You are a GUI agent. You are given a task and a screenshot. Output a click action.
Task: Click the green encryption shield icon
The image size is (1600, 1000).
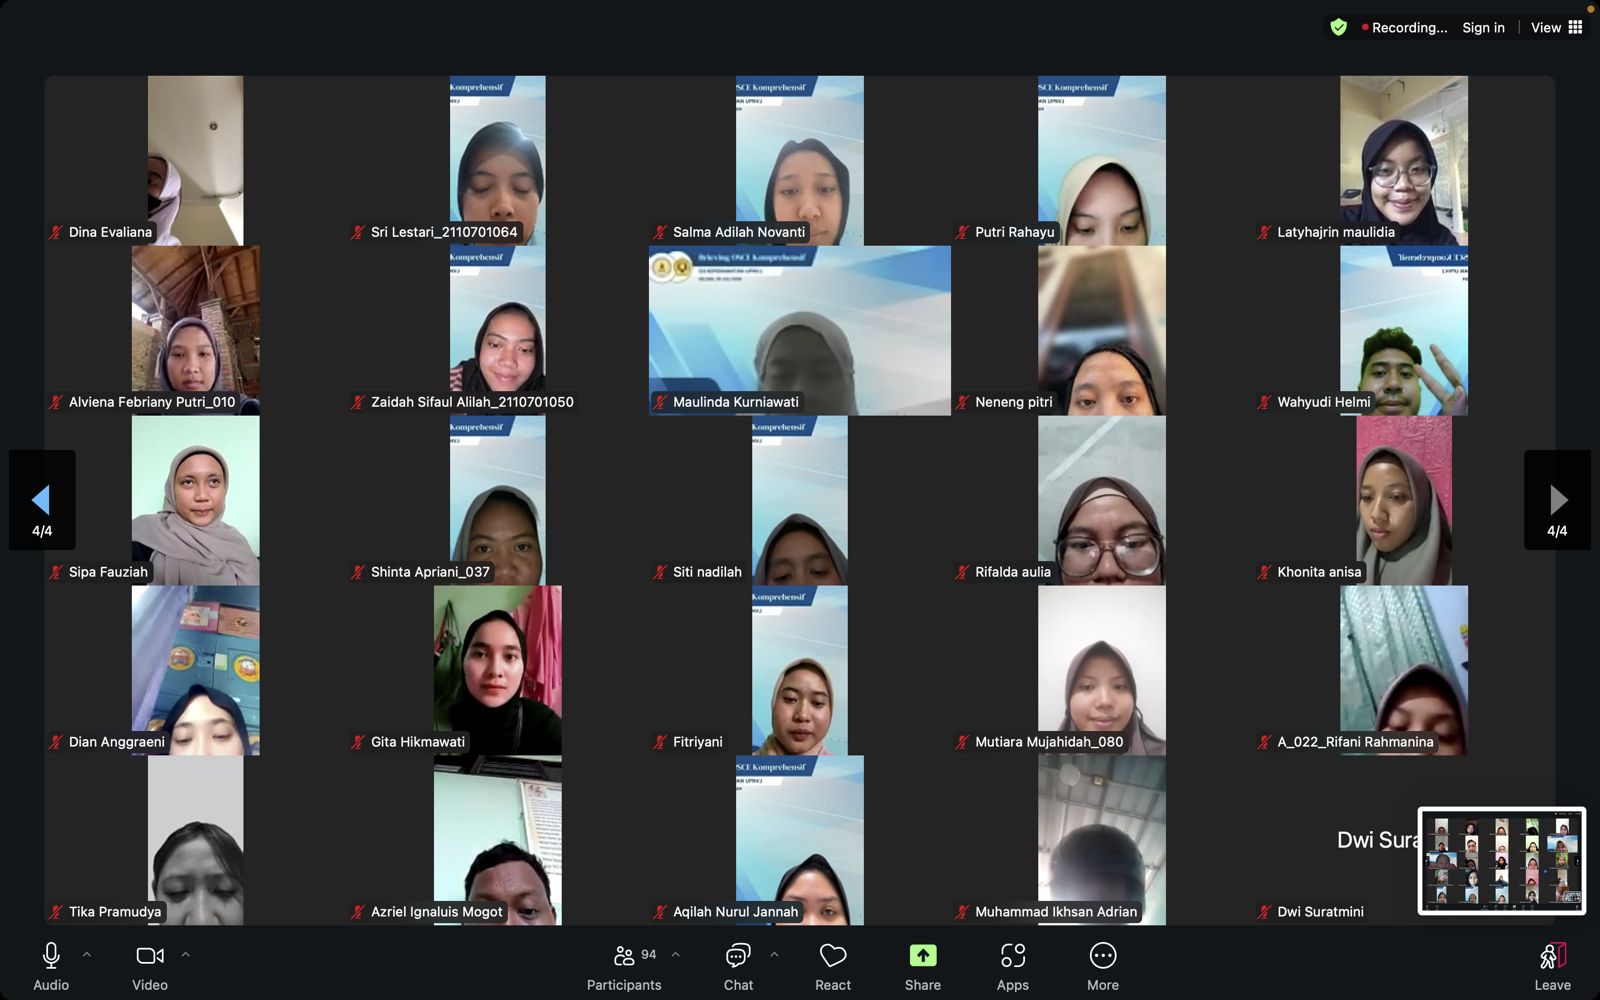pos(1338,28)
